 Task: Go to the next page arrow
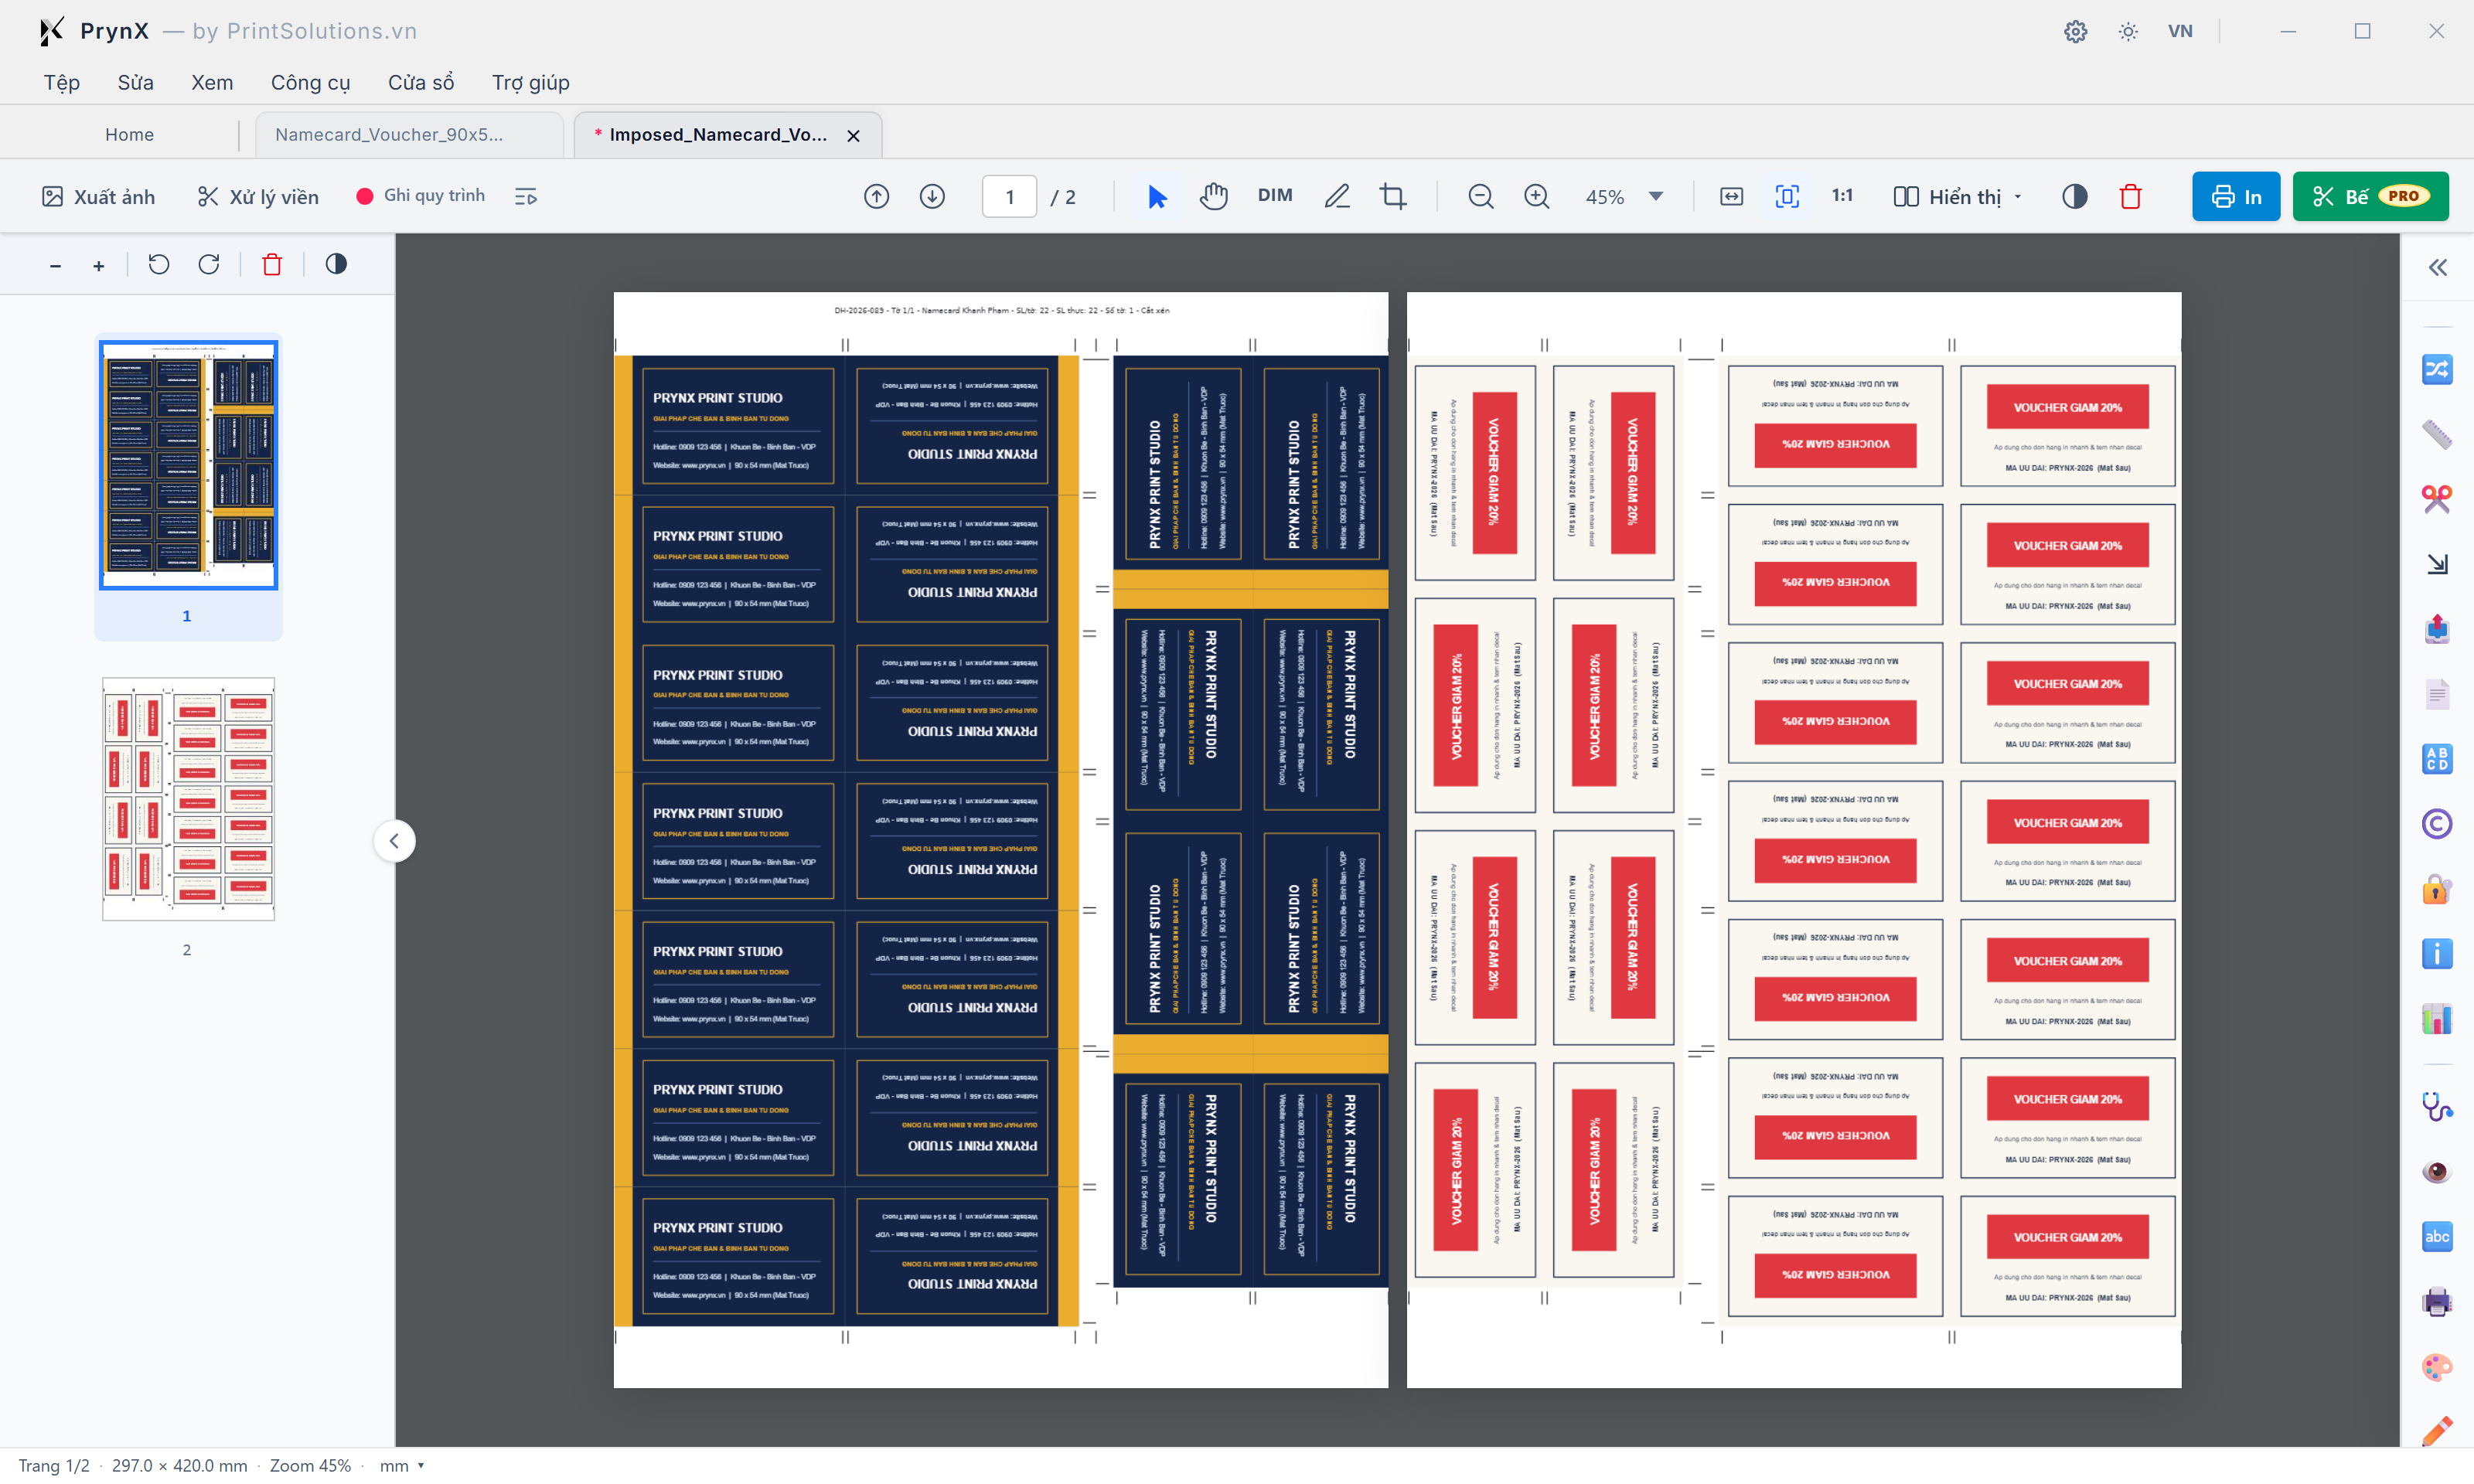point(932,196)
